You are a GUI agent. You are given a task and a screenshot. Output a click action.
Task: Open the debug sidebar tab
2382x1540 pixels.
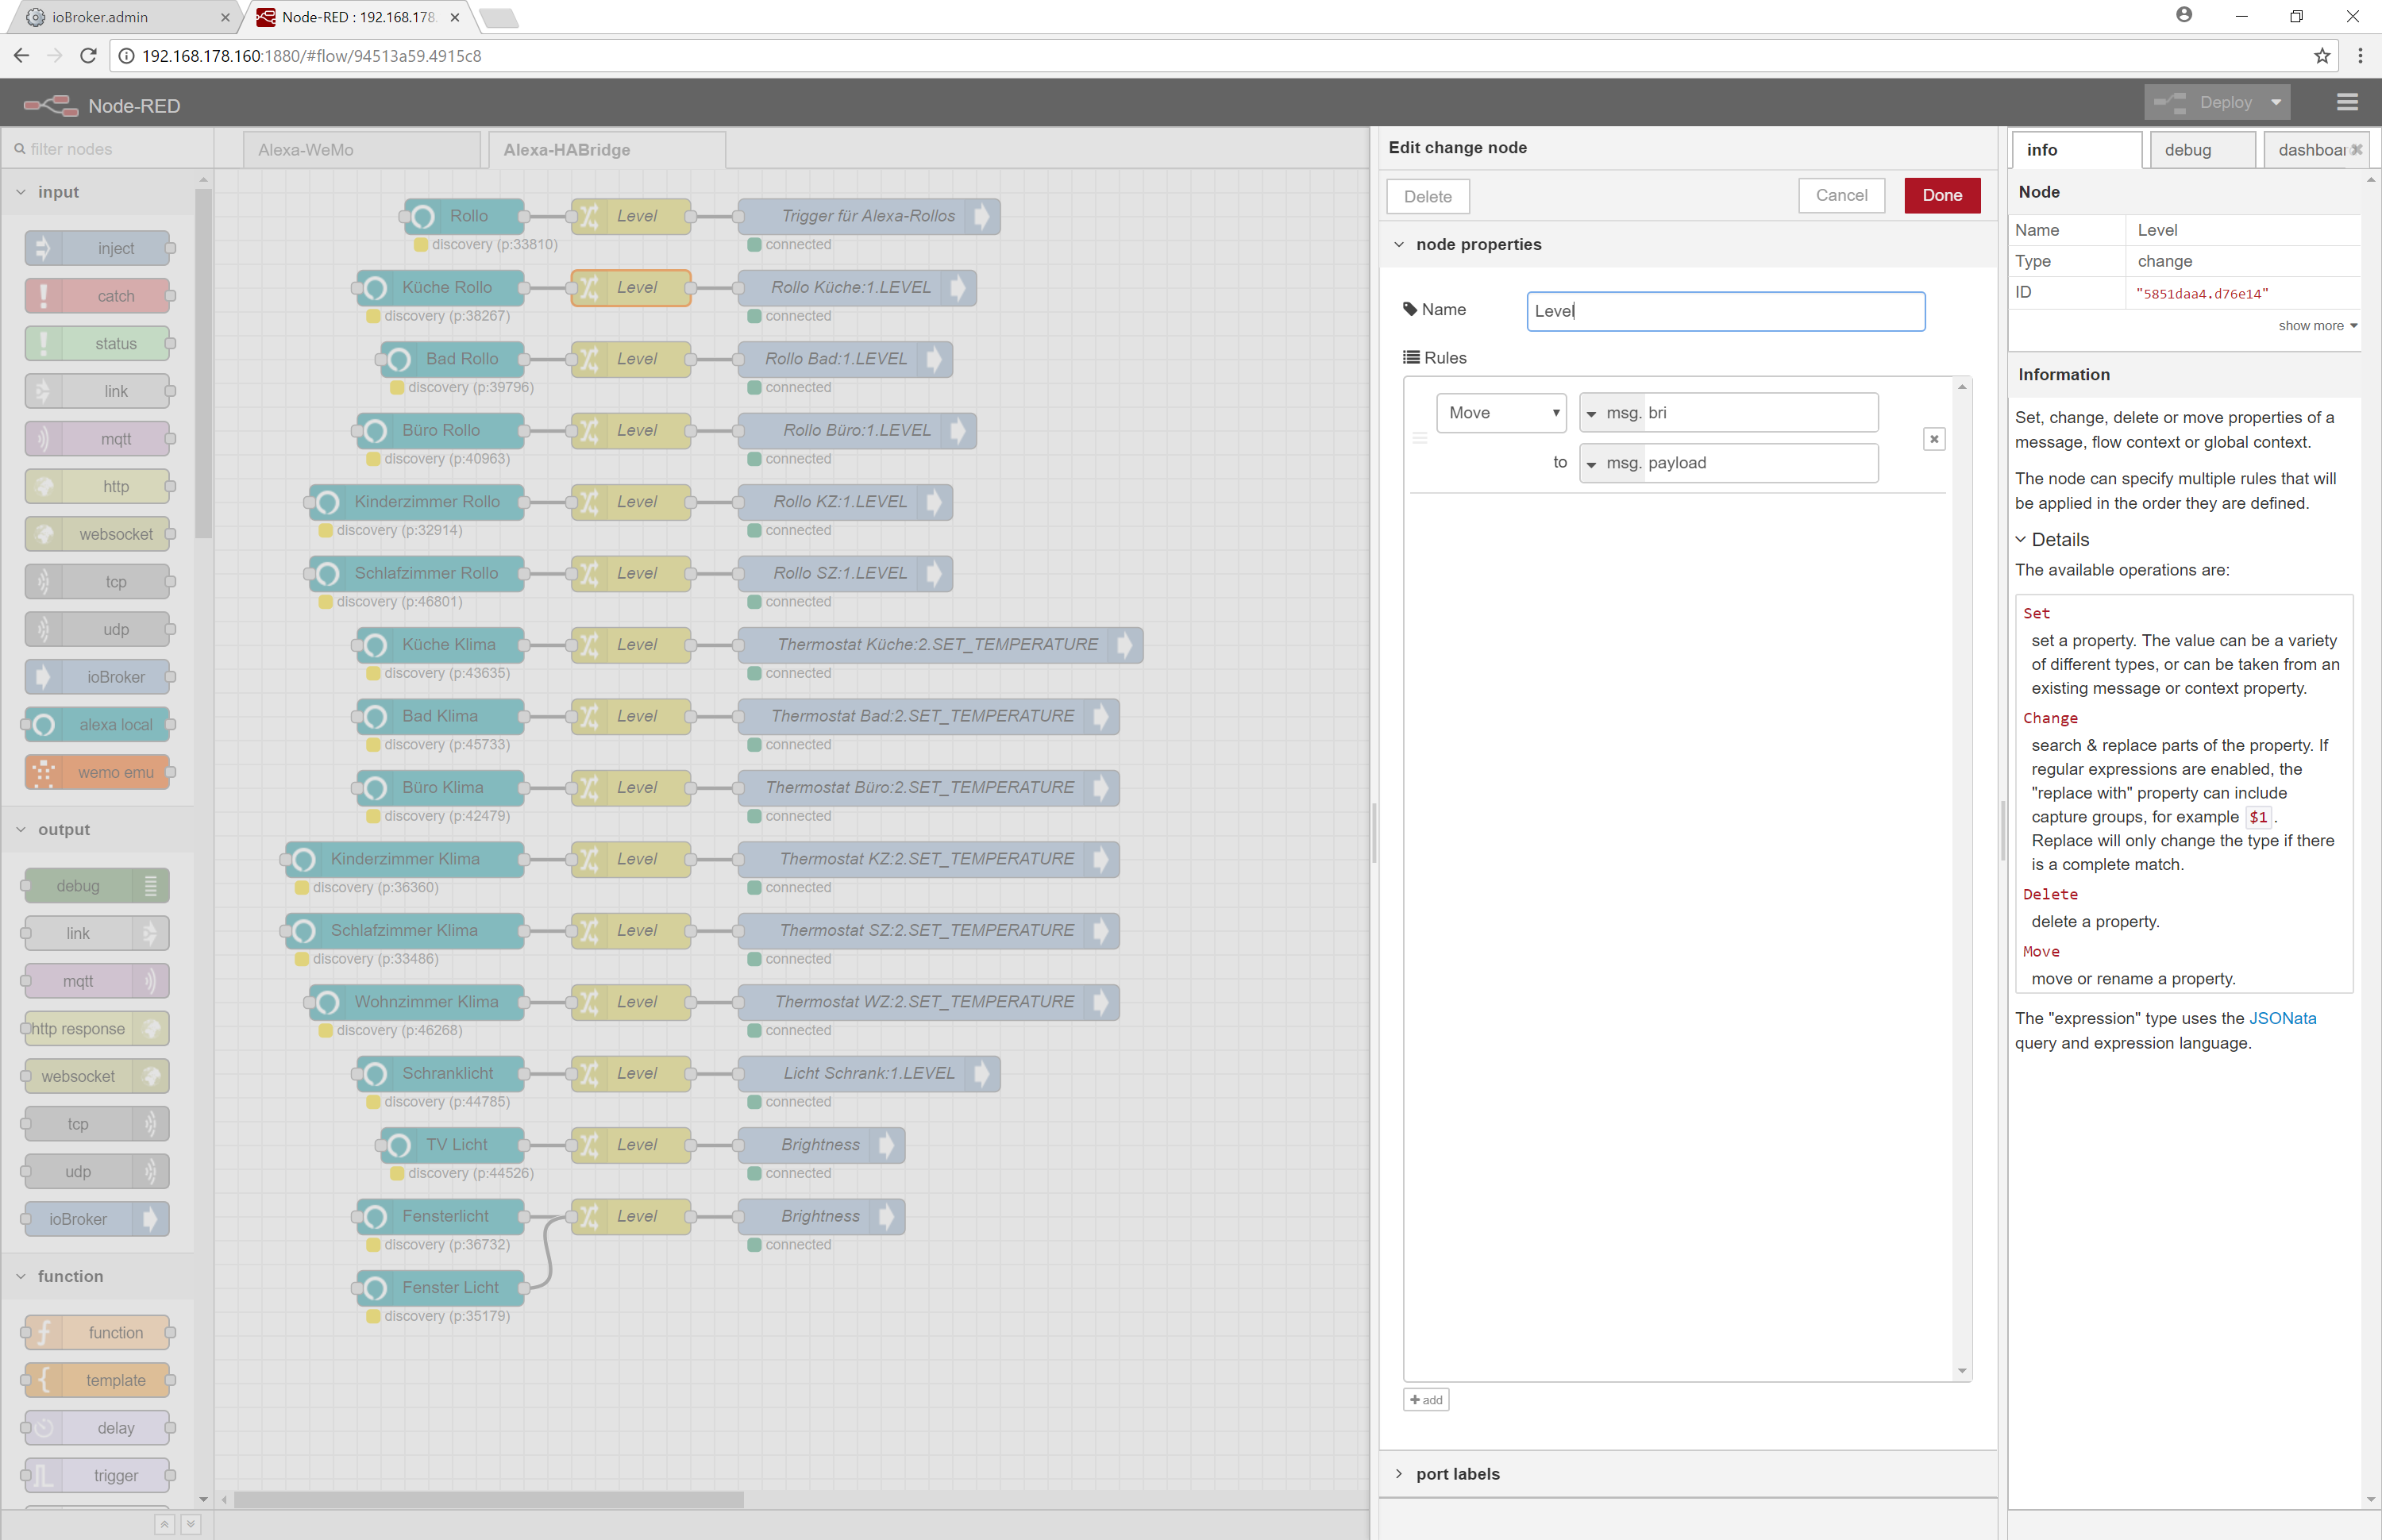[2202, 150]
